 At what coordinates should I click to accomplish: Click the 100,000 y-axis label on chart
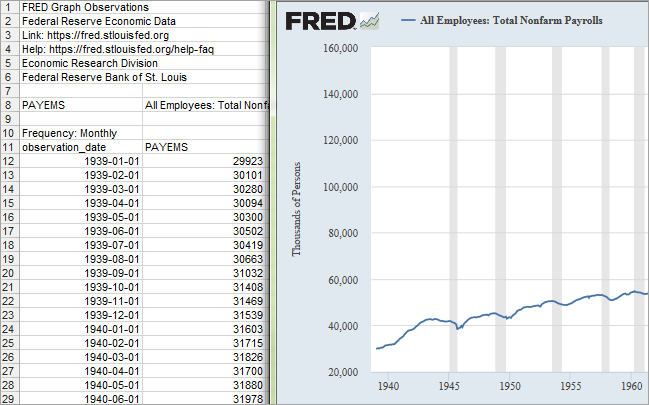pyautogui.click(x=340, y=187)
